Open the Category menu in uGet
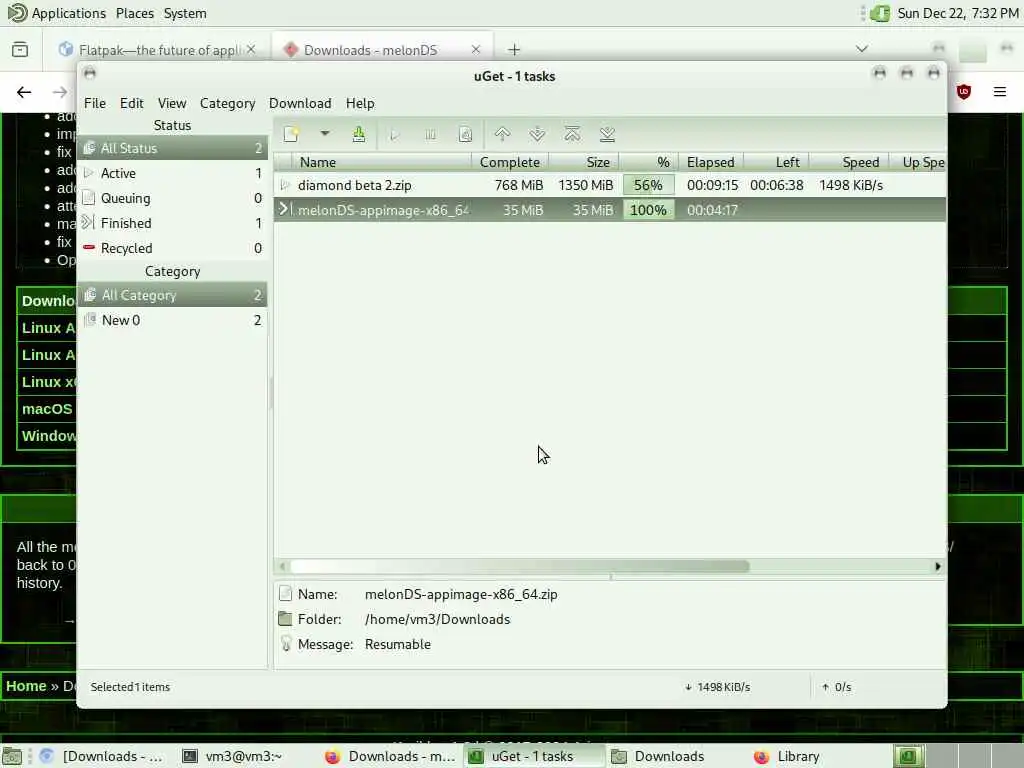The image size is (1024, 768). (227, 103)
